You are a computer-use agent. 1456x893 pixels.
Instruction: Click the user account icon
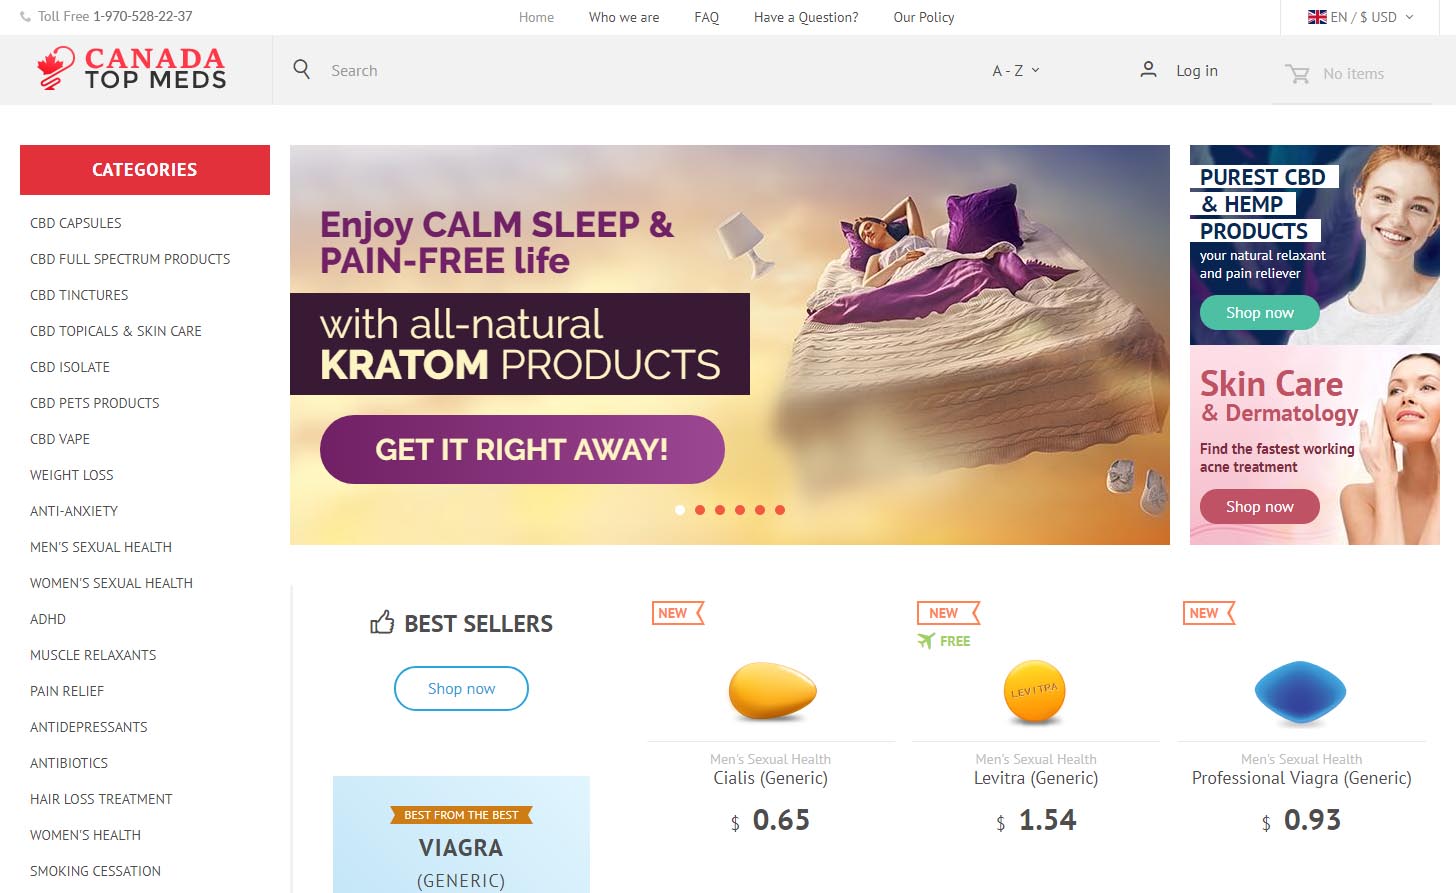[x=1148, y=69]
